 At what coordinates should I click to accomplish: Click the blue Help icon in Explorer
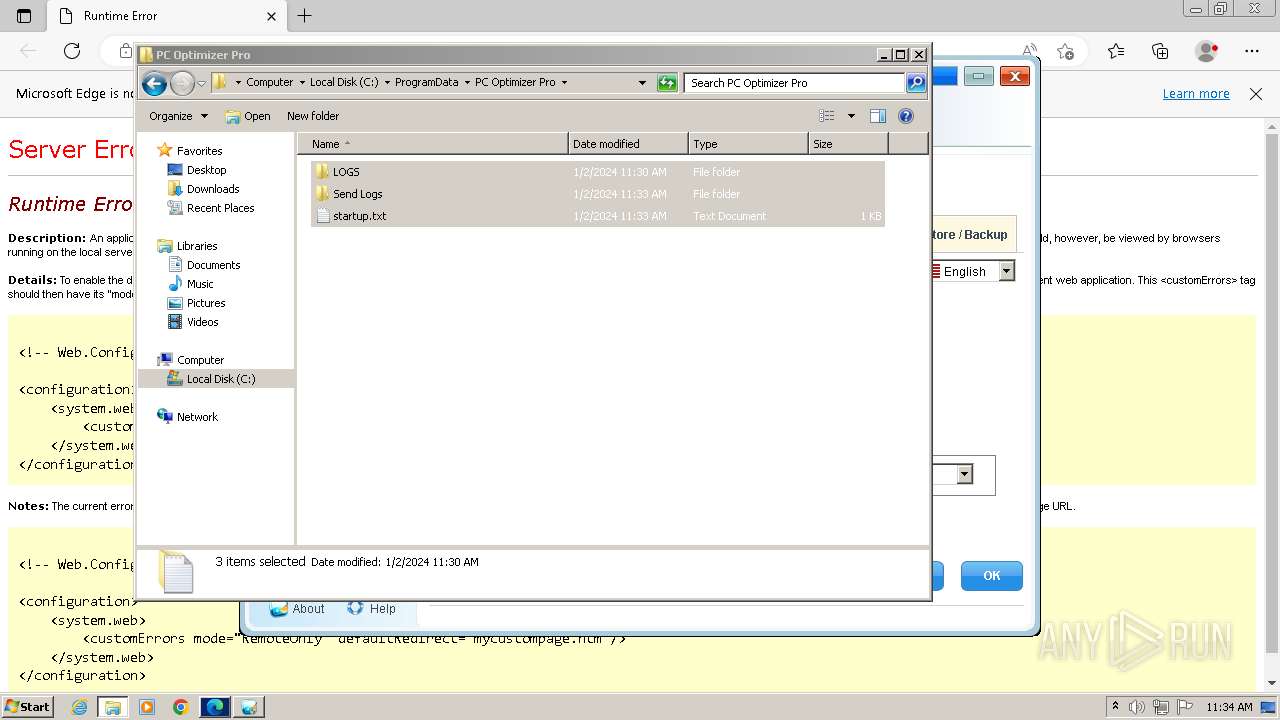pyautogui.click(x=906, y=116)
